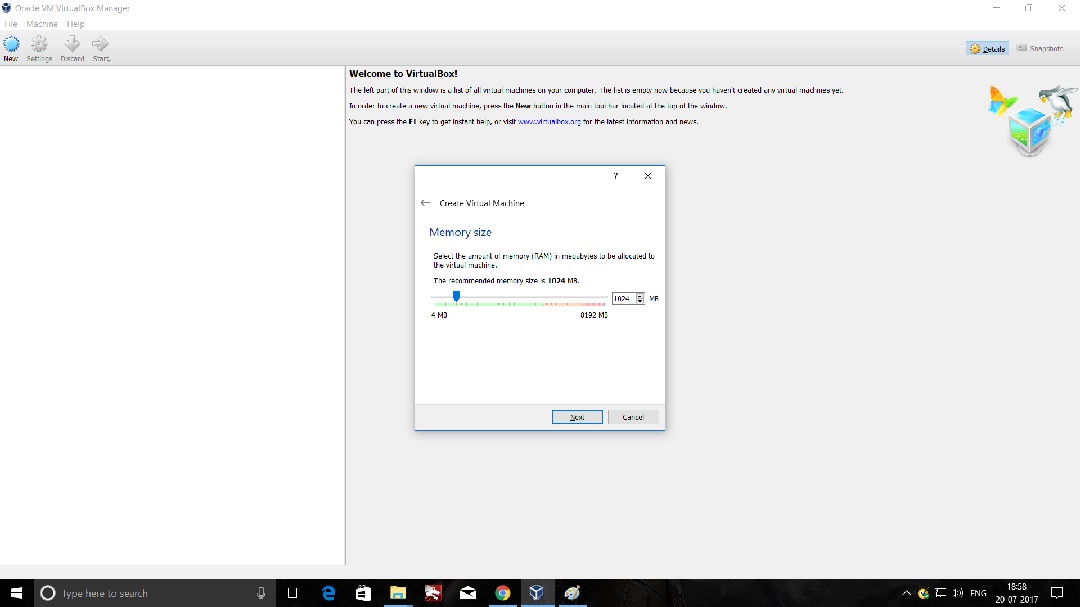Image resolution: width=1080 pixels, height=607 pixels.
Task: Open the File menu
Action: 11,23
